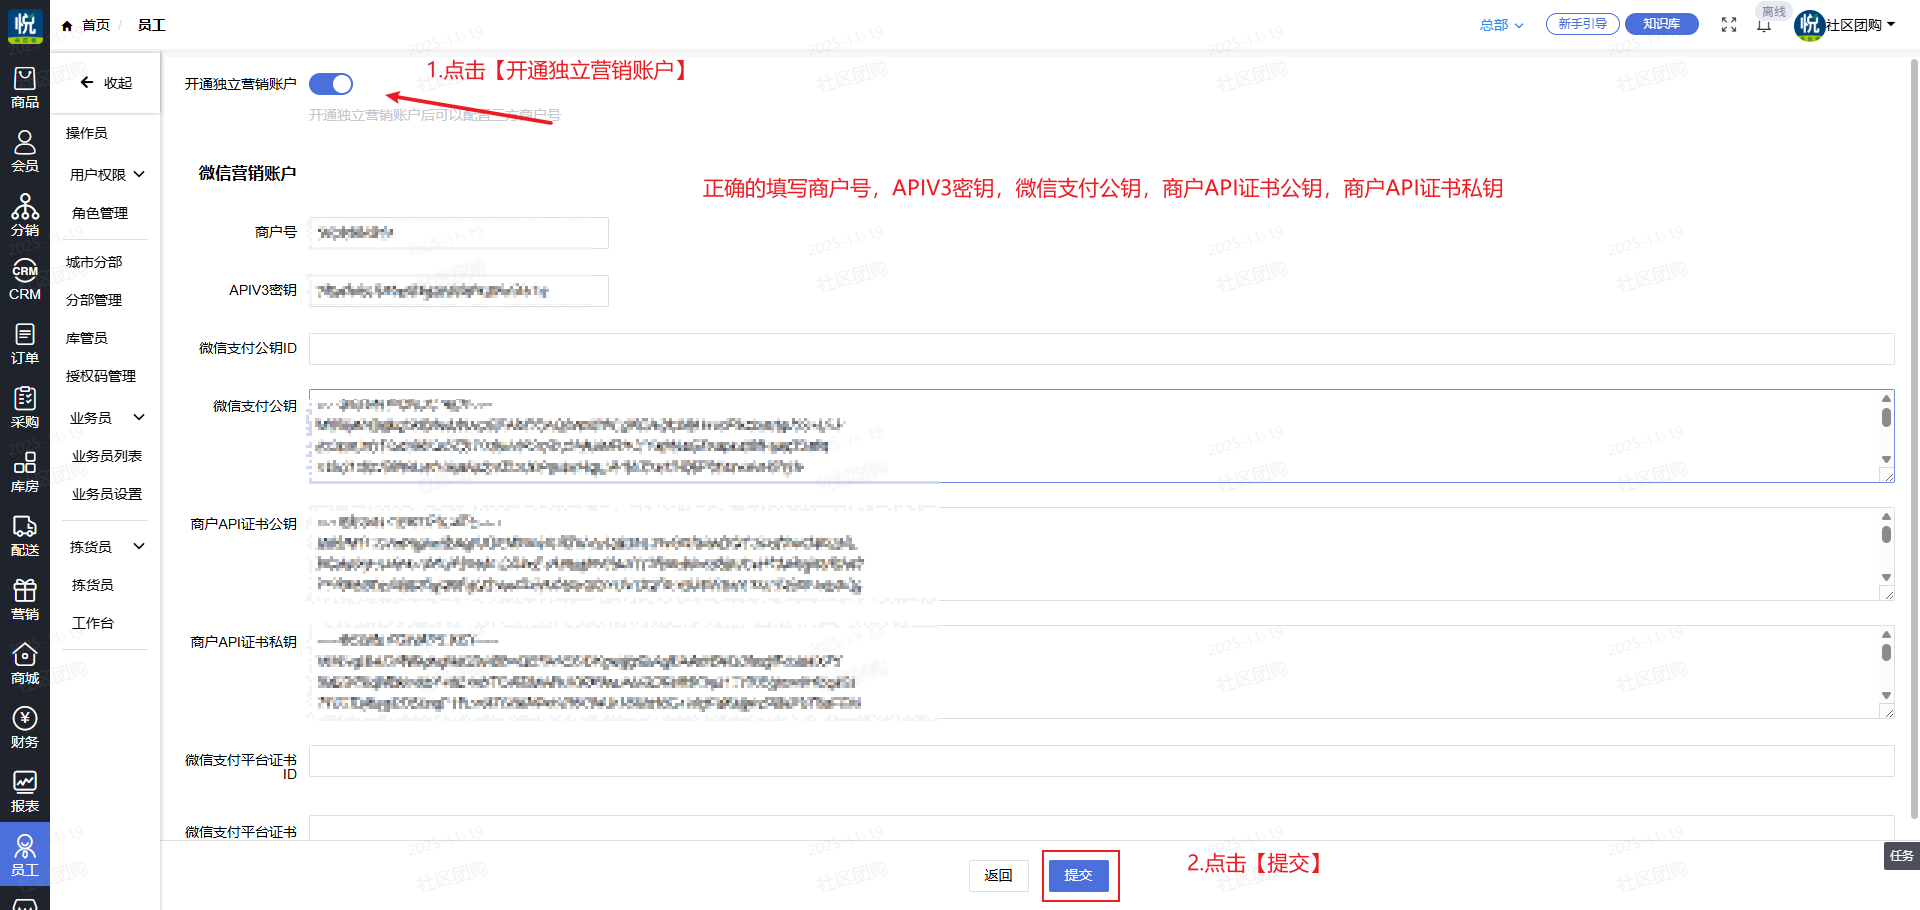
Task: Toggle fullscreen mode icon in header
Action: pyautogui.click(x=1729, y=25)
